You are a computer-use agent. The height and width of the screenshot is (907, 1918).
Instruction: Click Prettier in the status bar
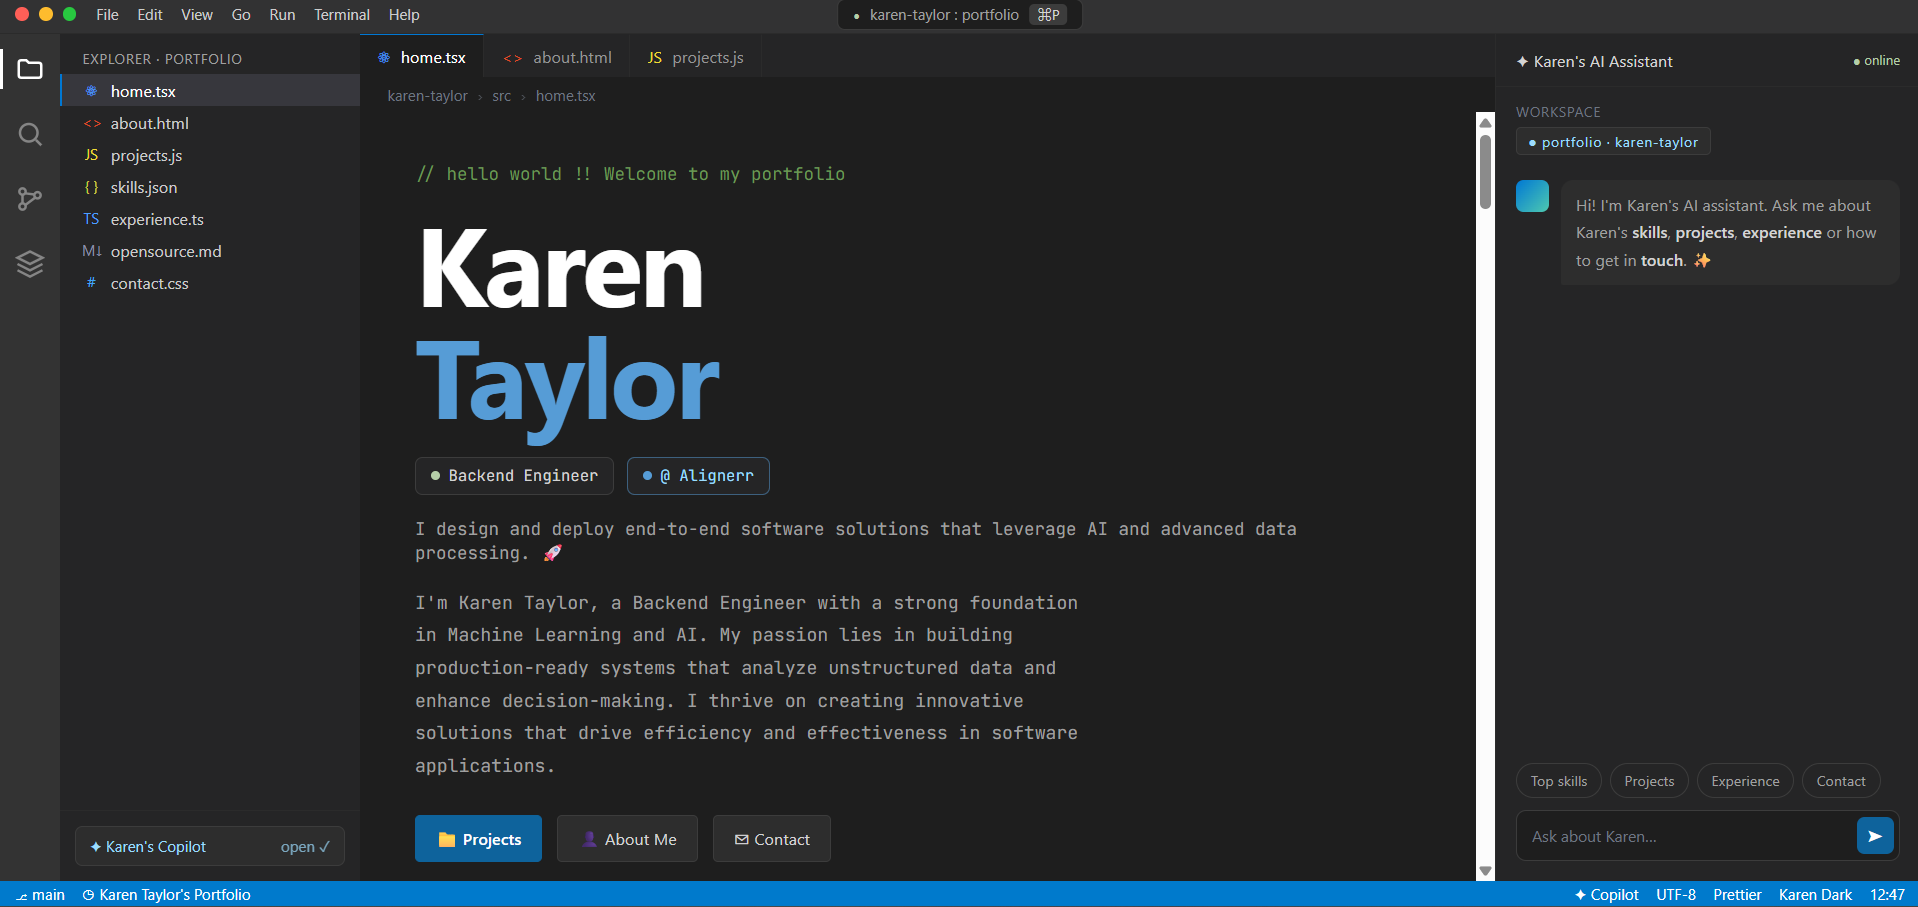[1737, 895]
